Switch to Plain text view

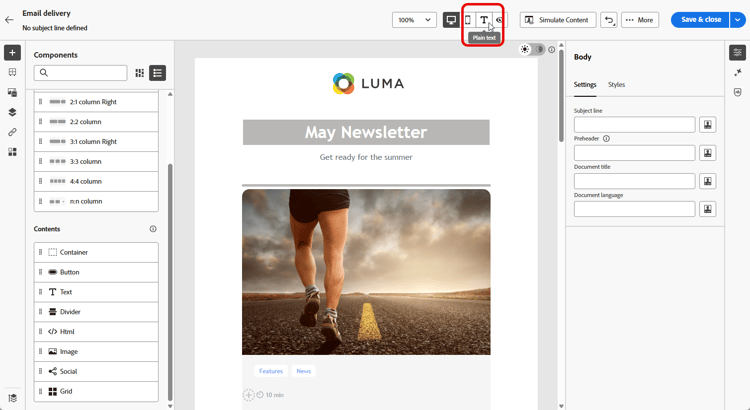[484, 20]
